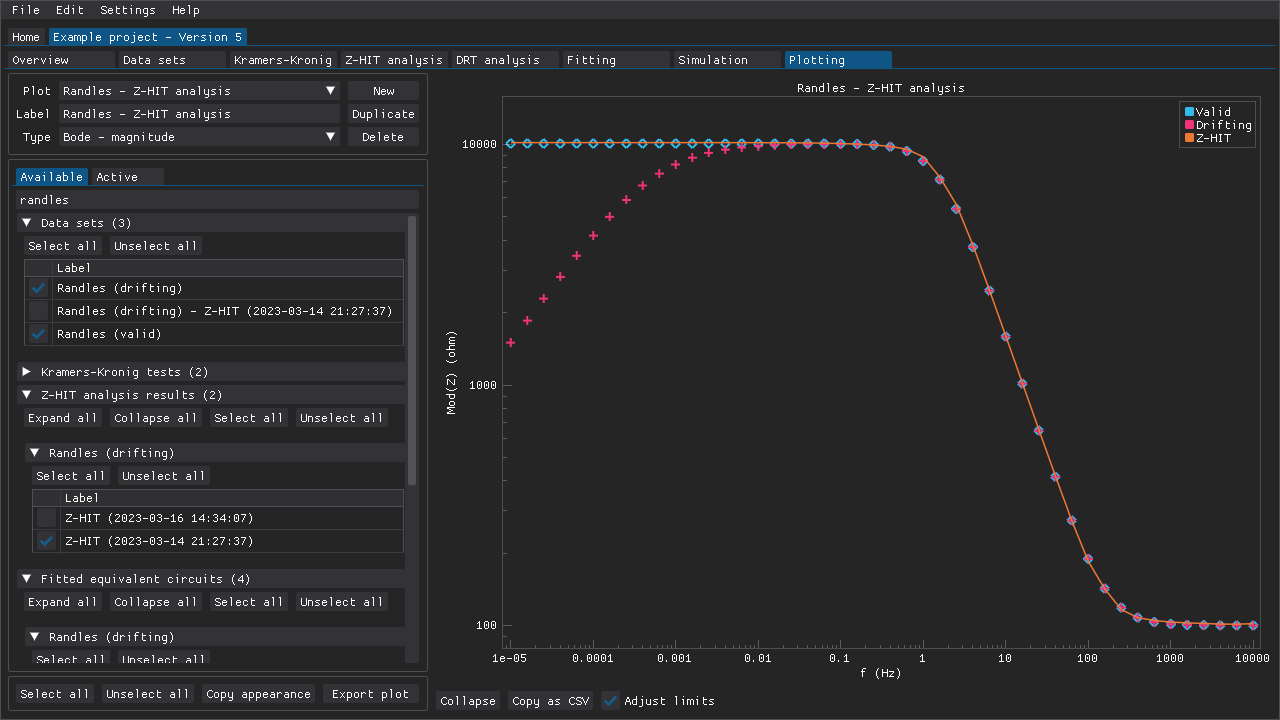Open the Edit menu
This screenshot has height=720, width=1280.
(x=70, y=10)
